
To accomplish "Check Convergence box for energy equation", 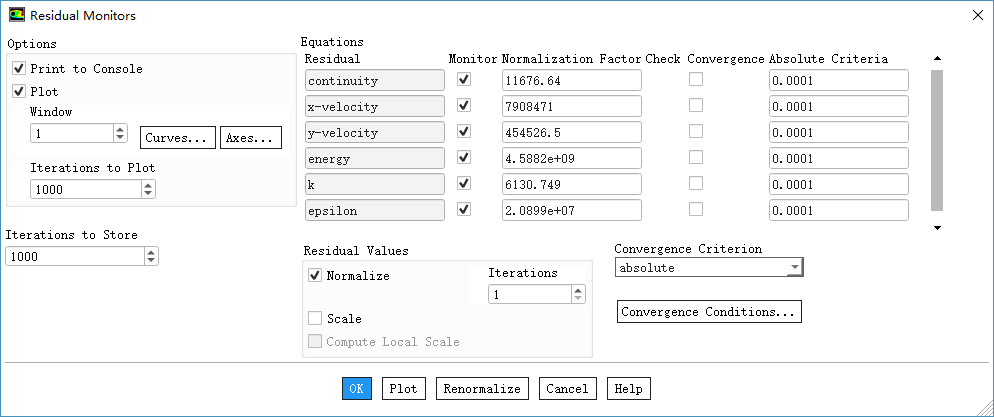I will [x=695, y=158].
